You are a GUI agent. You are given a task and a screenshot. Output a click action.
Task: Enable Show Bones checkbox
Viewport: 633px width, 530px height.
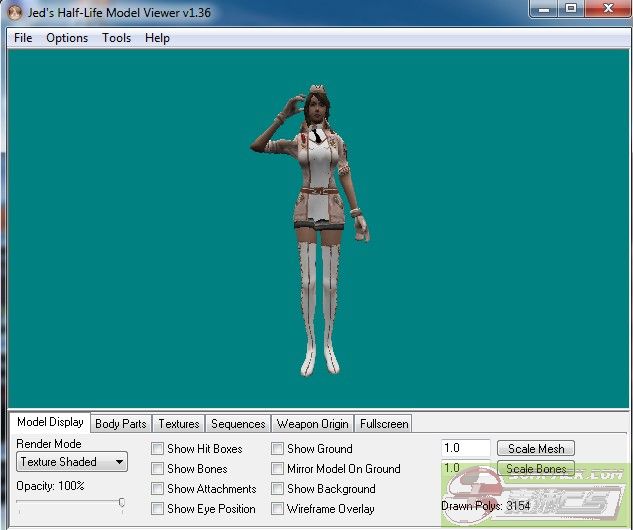157,469
